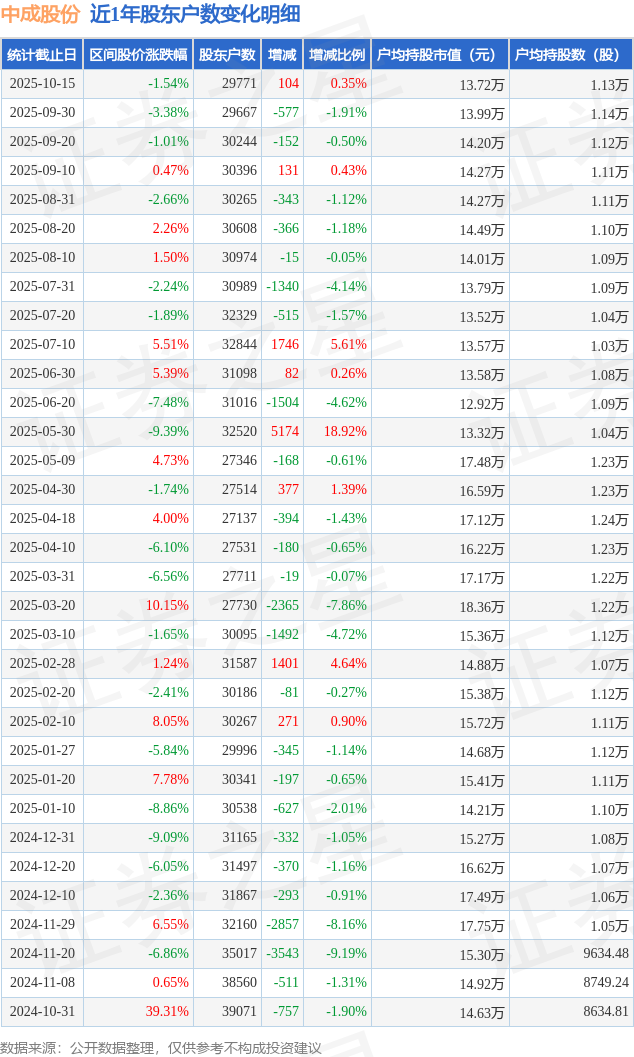This screenshot has height=1057, width=634.
Task: Click the 区间股价涨跌幅 column header
Action: pos(138,55)
